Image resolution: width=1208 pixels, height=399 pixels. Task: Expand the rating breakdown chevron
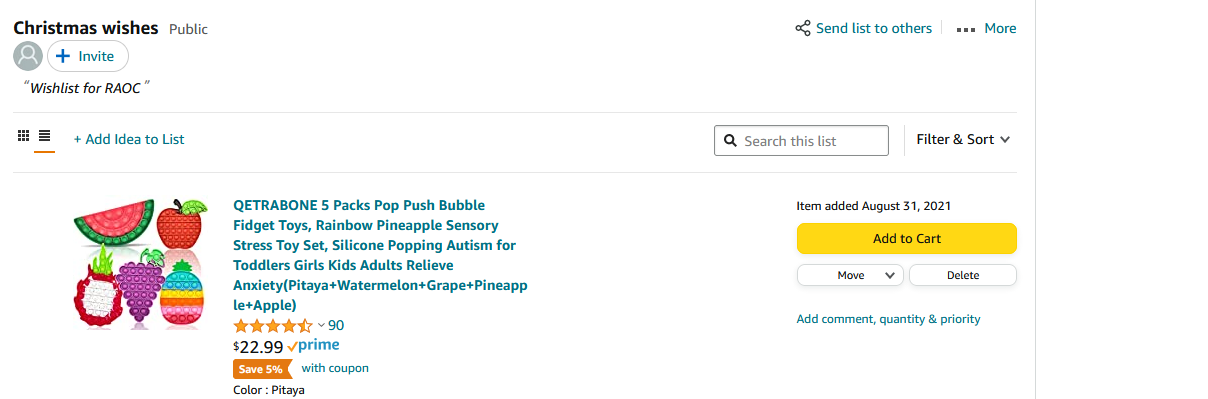pos(321,325)
